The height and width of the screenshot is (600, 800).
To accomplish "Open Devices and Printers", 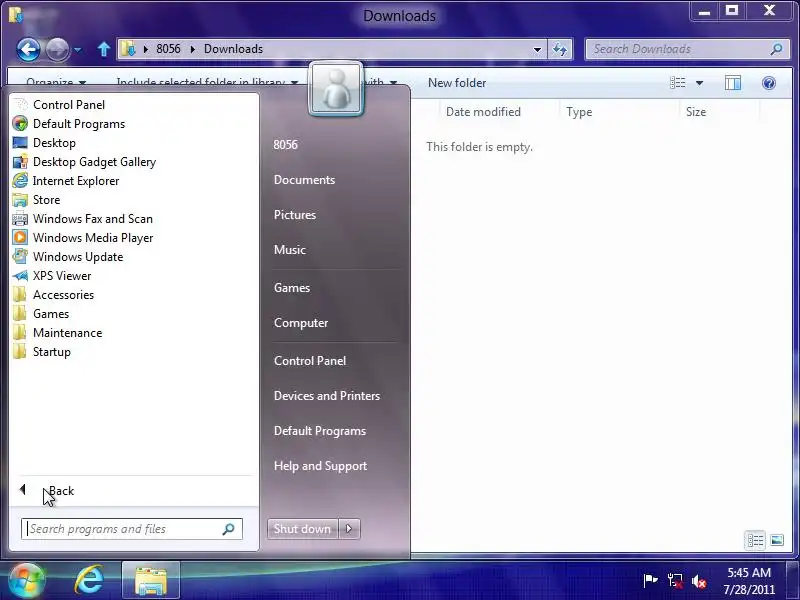I will [x=327, y=395].
